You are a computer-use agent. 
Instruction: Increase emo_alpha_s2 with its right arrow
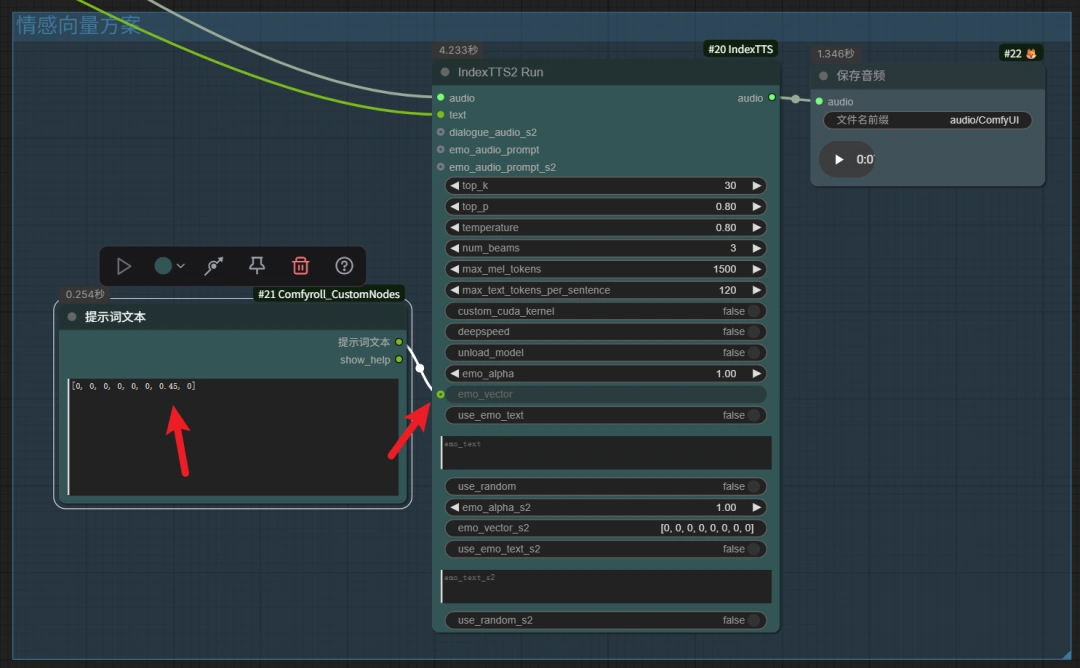click(x=757, y=508)
